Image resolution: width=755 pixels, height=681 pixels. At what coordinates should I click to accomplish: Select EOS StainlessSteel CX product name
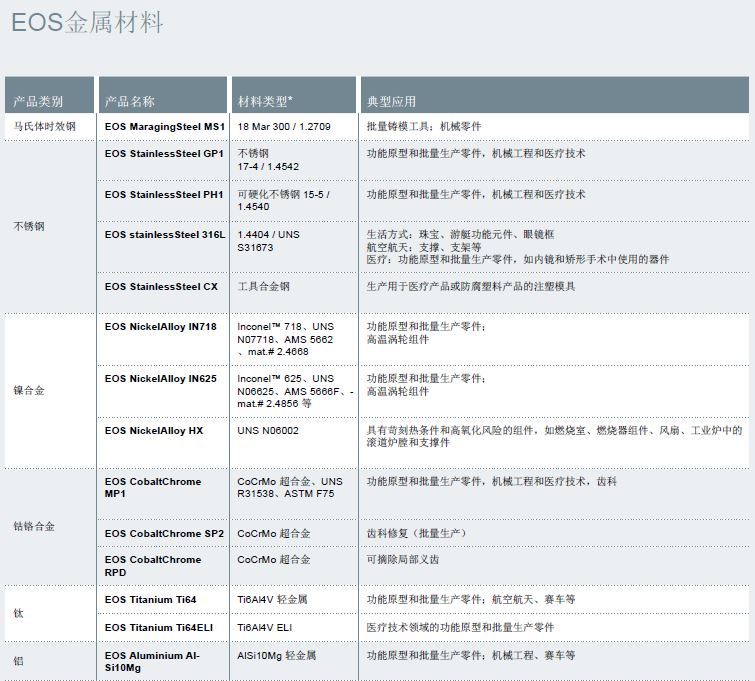[161, 287]
